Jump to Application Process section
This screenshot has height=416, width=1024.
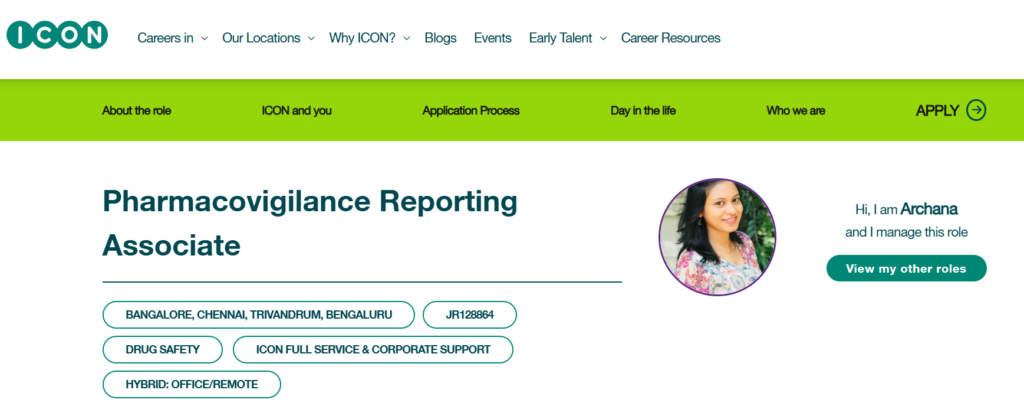coord(471,110)
